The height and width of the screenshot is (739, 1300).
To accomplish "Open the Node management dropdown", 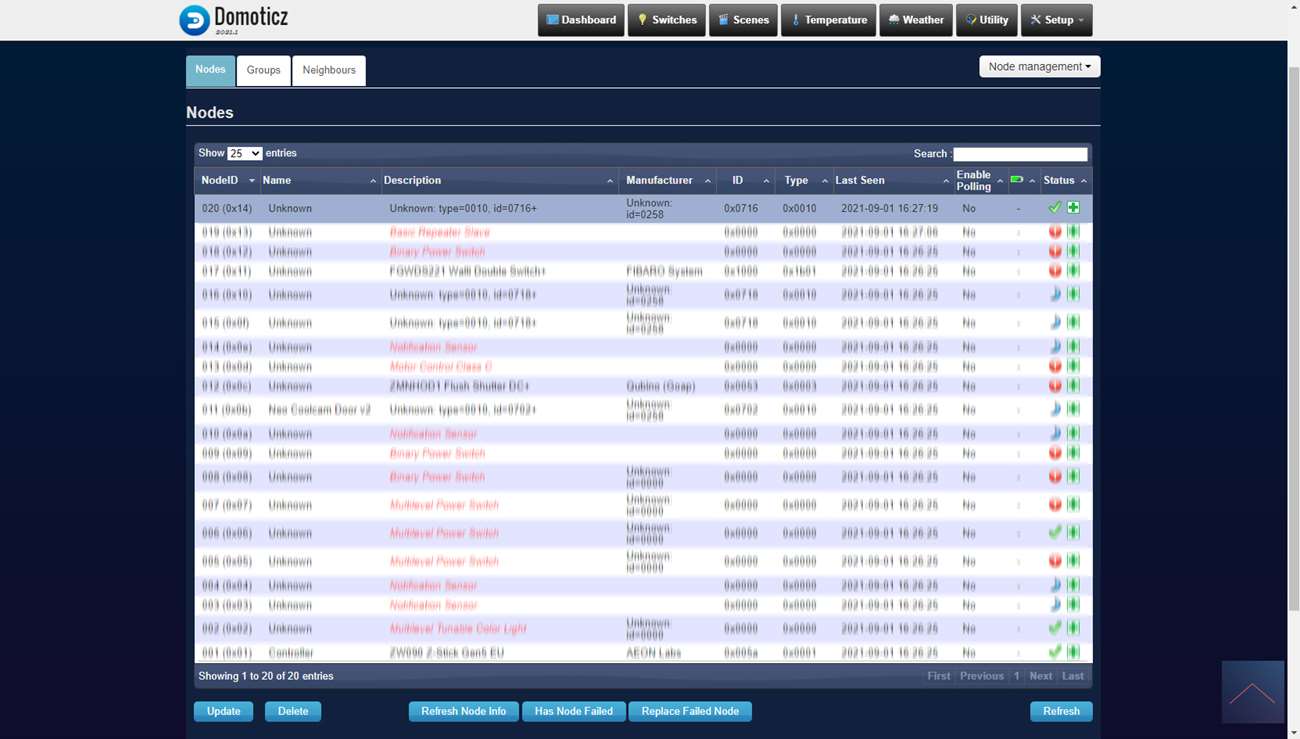I will [1039, 67].
